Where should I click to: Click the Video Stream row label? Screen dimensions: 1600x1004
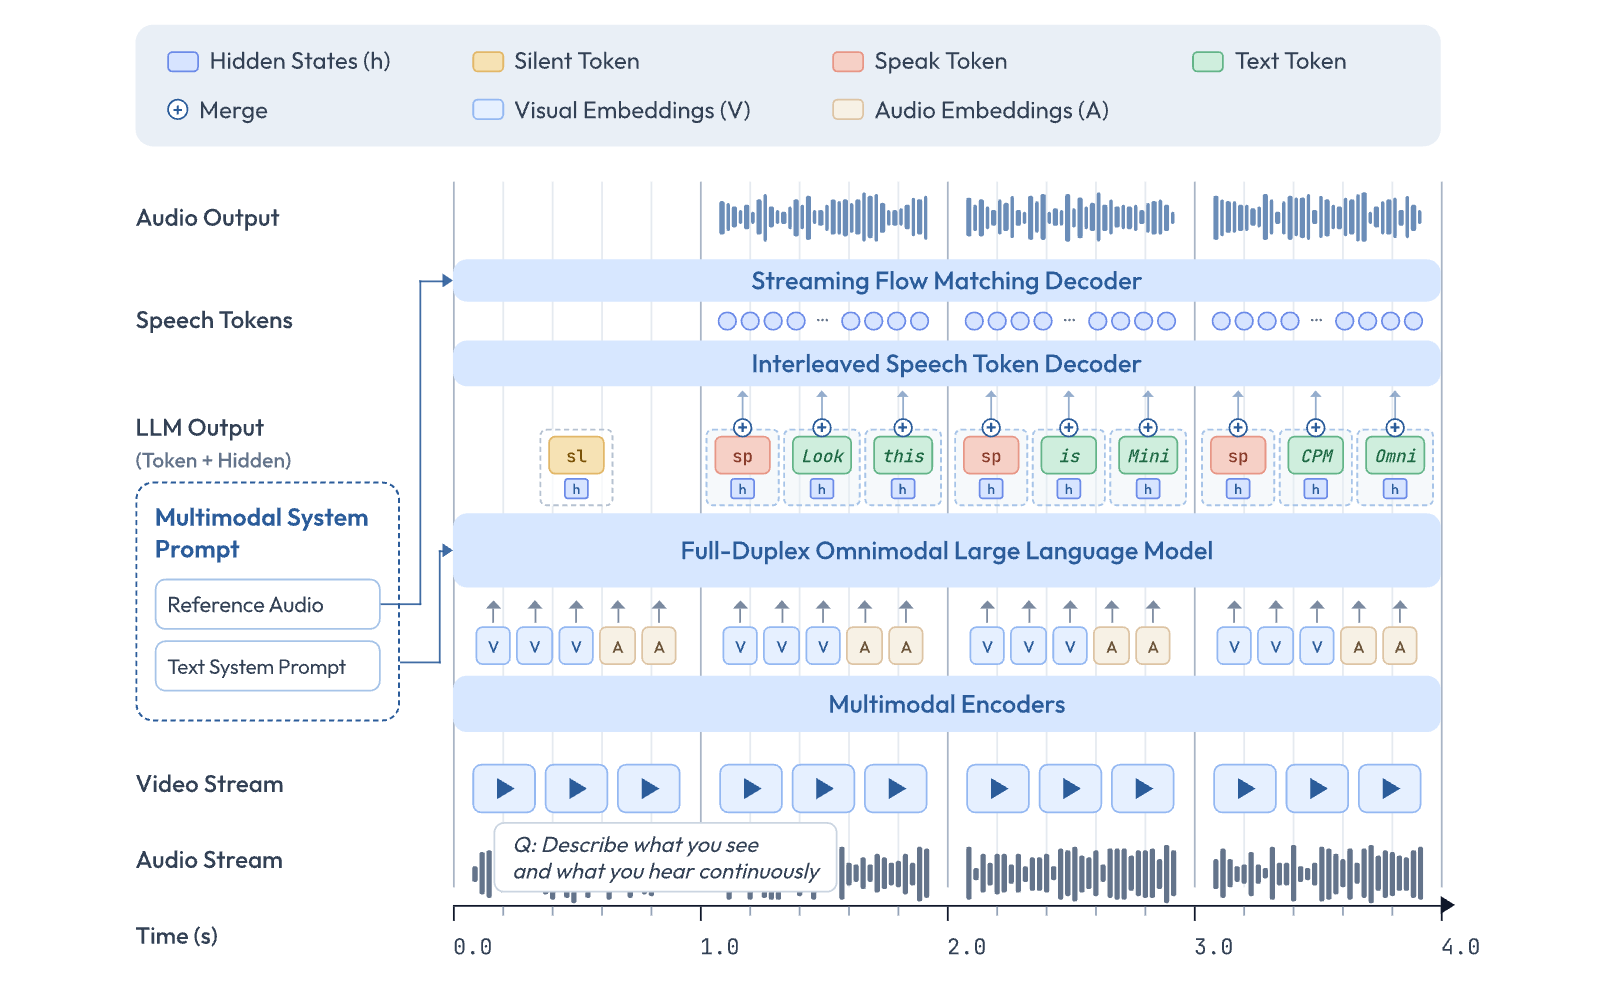(x=209, y=784)
